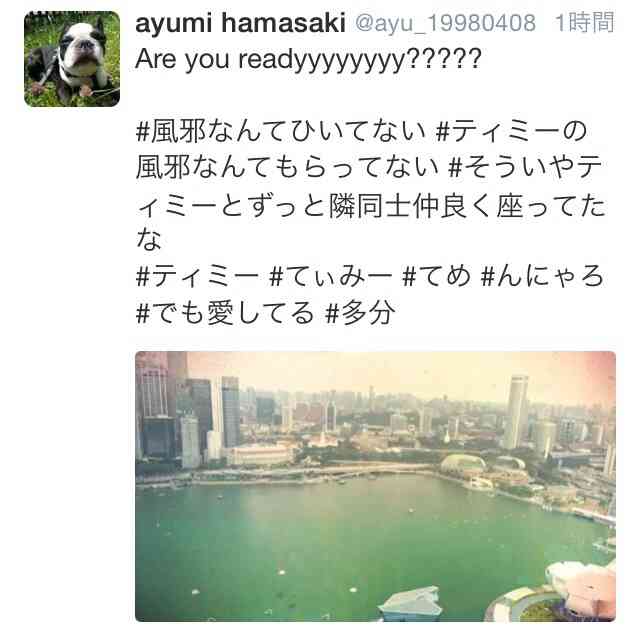Open hashtag #てぃみー
The image size is (640, 632).
pos(331,276)
